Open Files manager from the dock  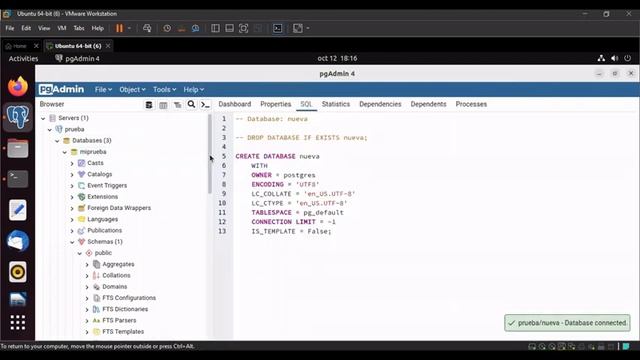18,148
